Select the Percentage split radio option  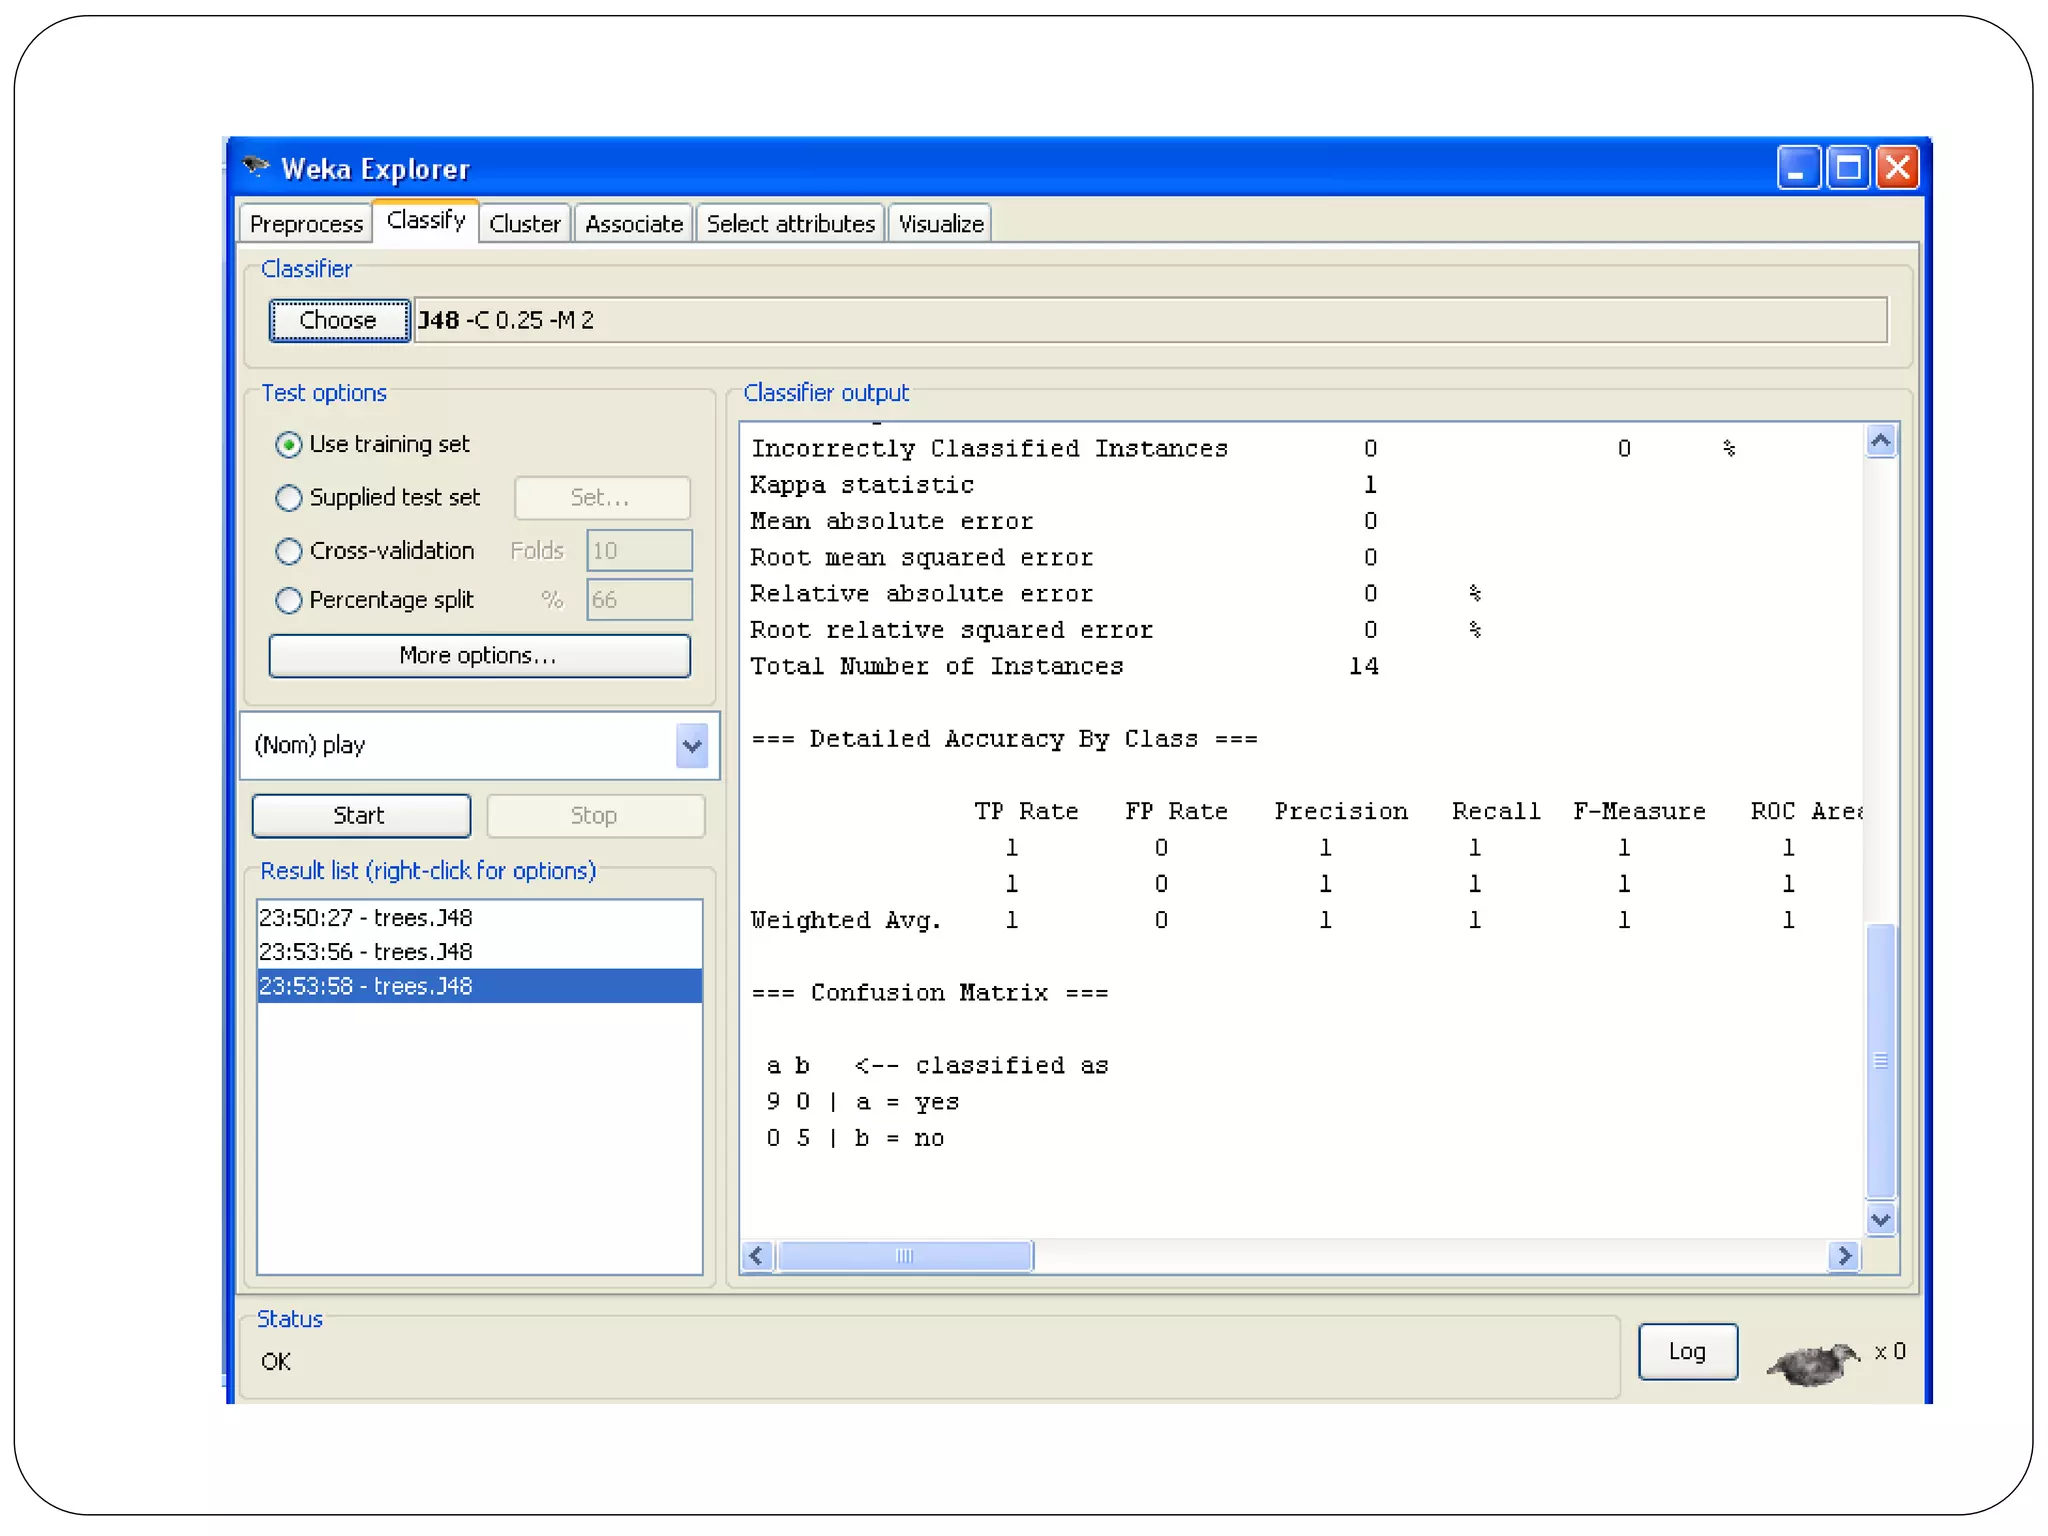point(289,600)
